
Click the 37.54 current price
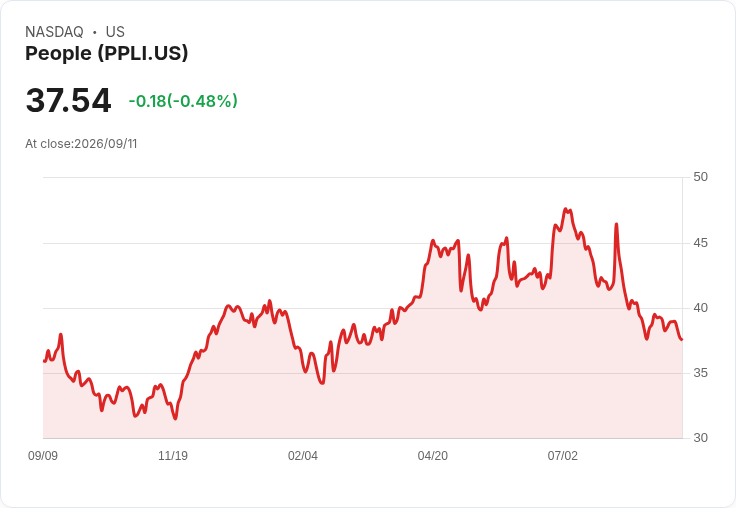[69, 100]
